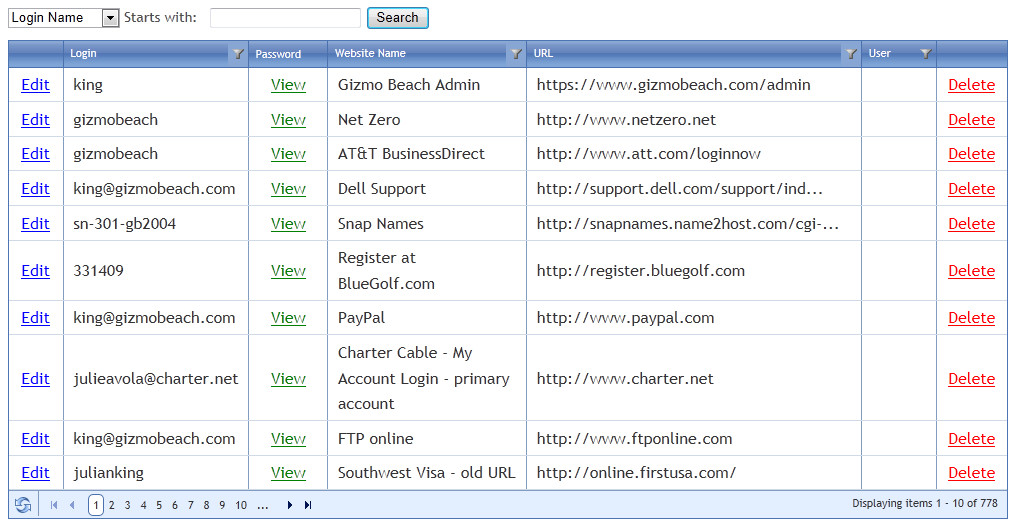View password for Gizmo Beach Admin

(x=288, y=85)
